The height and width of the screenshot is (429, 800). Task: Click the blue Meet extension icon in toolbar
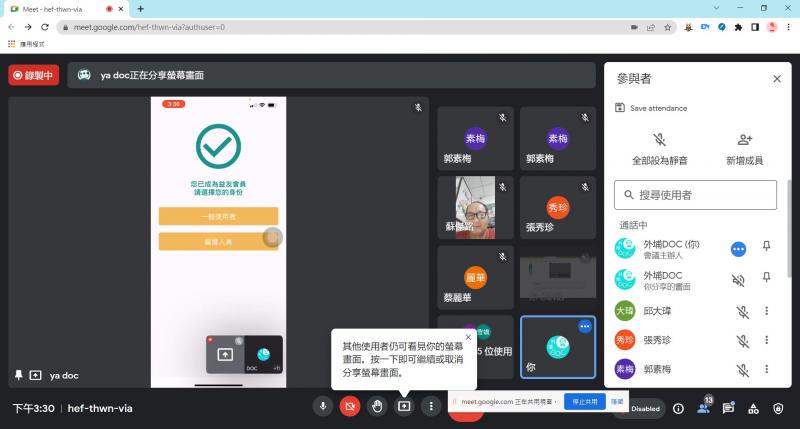click(x=705, y=28)
